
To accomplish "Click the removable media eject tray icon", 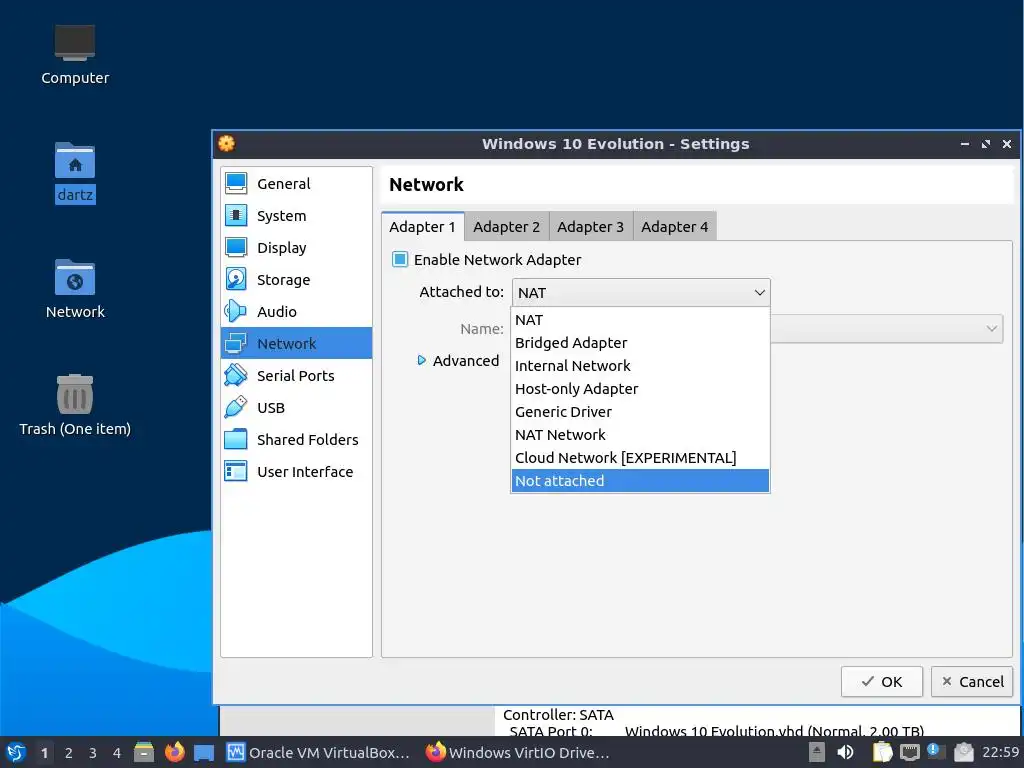I will point(816,753).
